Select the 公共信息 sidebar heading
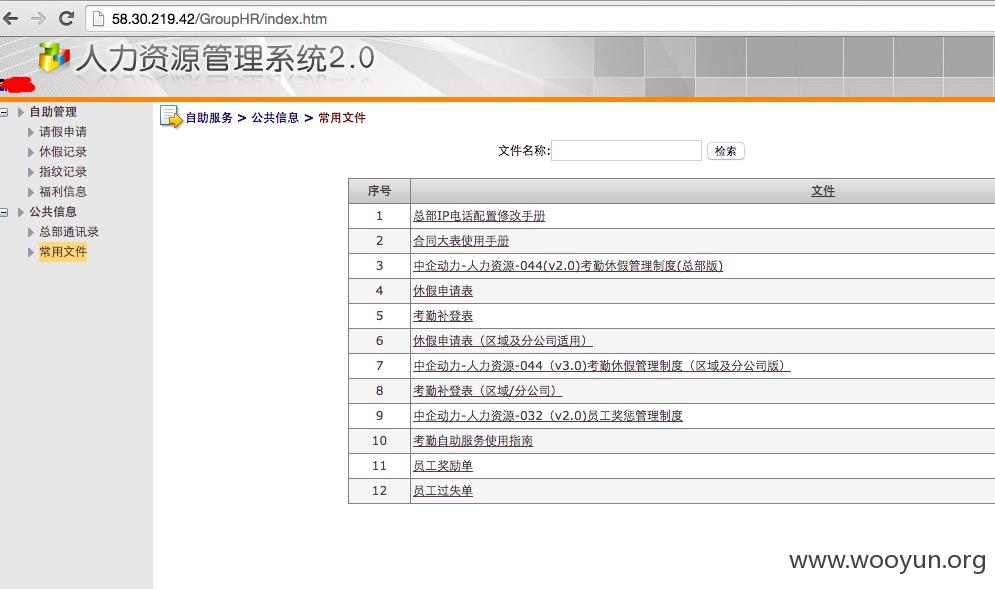 [x=53, y=212]
